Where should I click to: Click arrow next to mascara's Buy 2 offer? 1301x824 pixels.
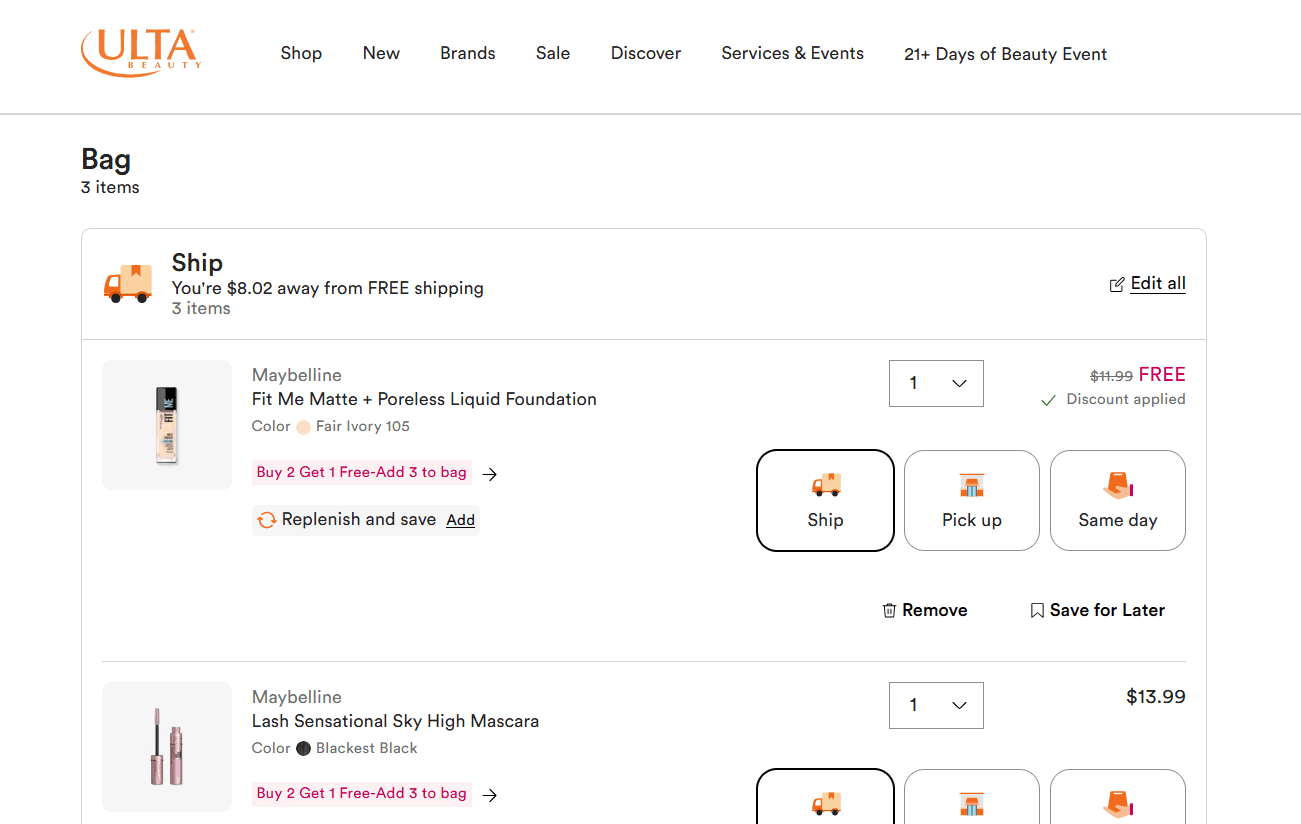pos(490,795)
